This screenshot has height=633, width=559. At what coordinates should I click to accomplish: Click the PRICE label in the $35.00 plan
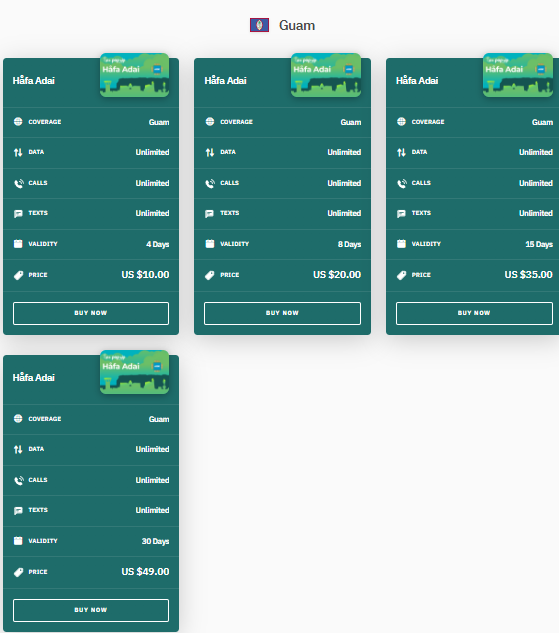coord(421,275)
